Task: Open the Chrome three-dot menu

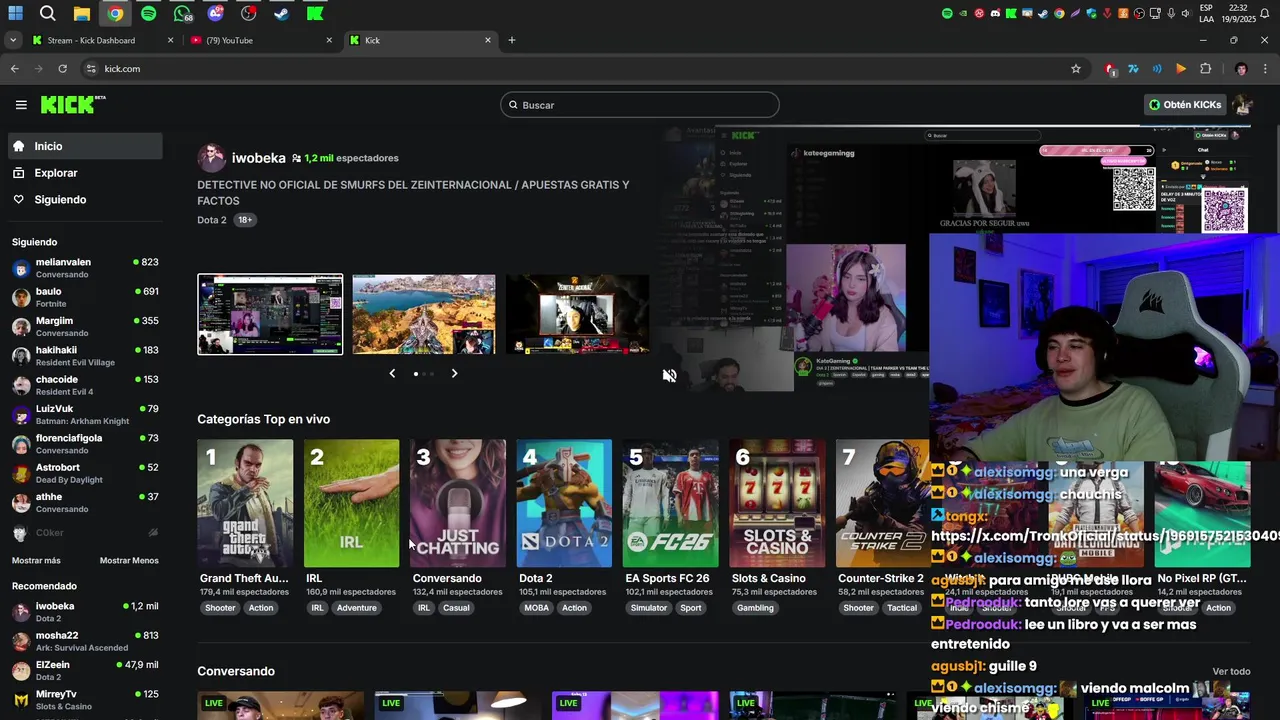Action: [x=1265, y=69]
